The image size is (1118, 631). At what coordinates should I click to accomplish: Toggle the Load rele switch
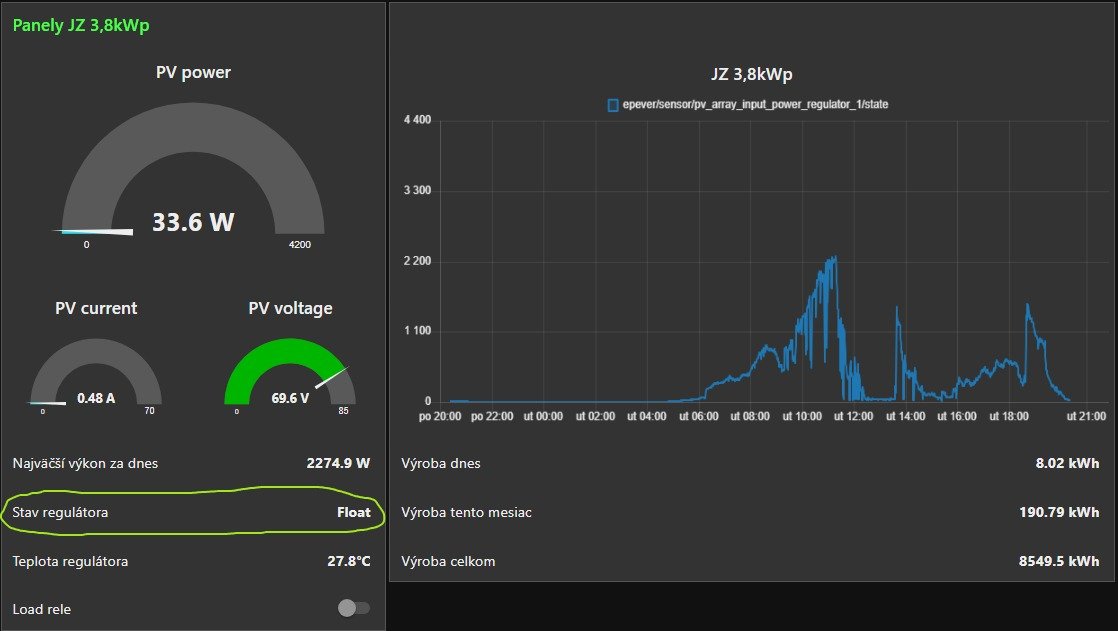click(x=354, y=608)
